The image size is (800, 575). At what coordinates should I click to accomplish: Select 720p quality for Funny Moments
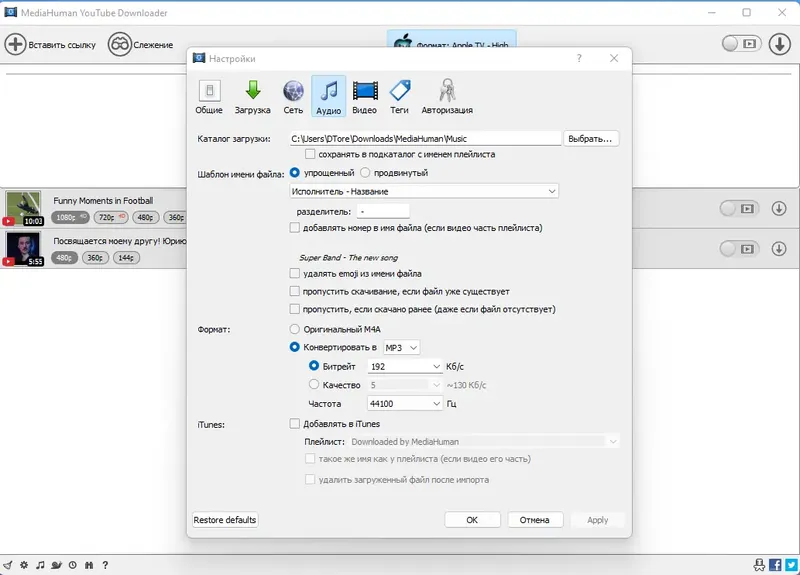click(111, 217)
